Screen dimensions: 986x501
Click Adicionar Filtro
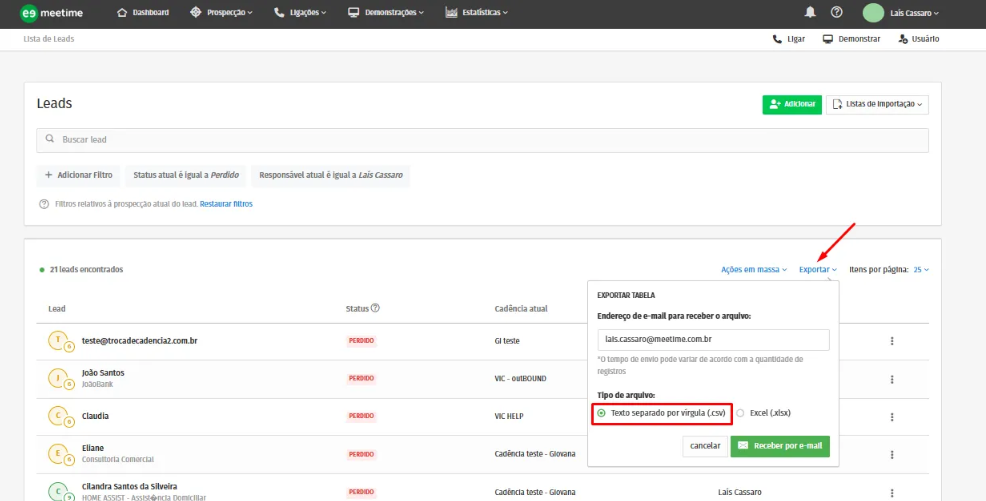click(78, 175)
